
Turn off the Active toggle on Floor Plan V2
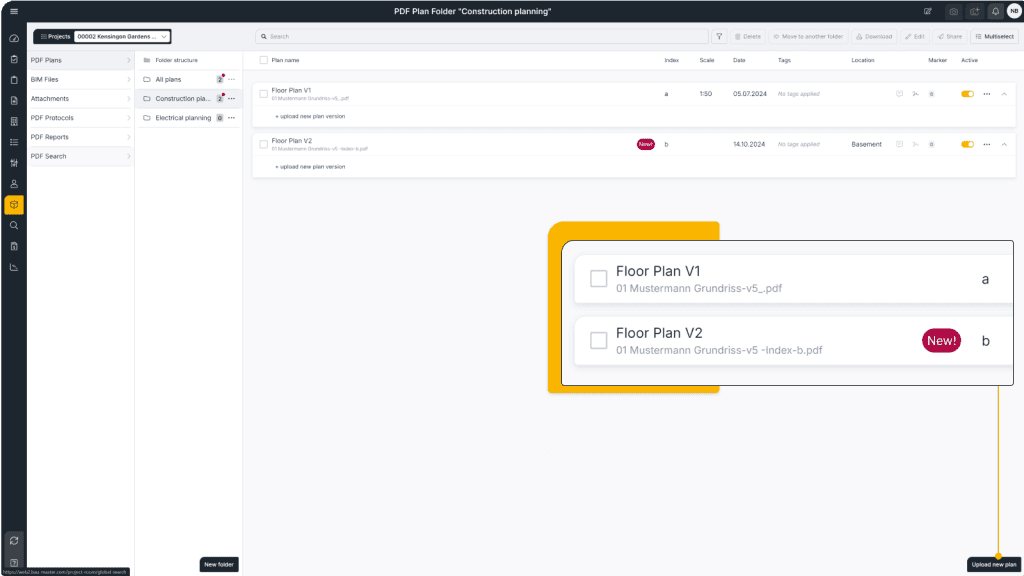click(967, 144)
